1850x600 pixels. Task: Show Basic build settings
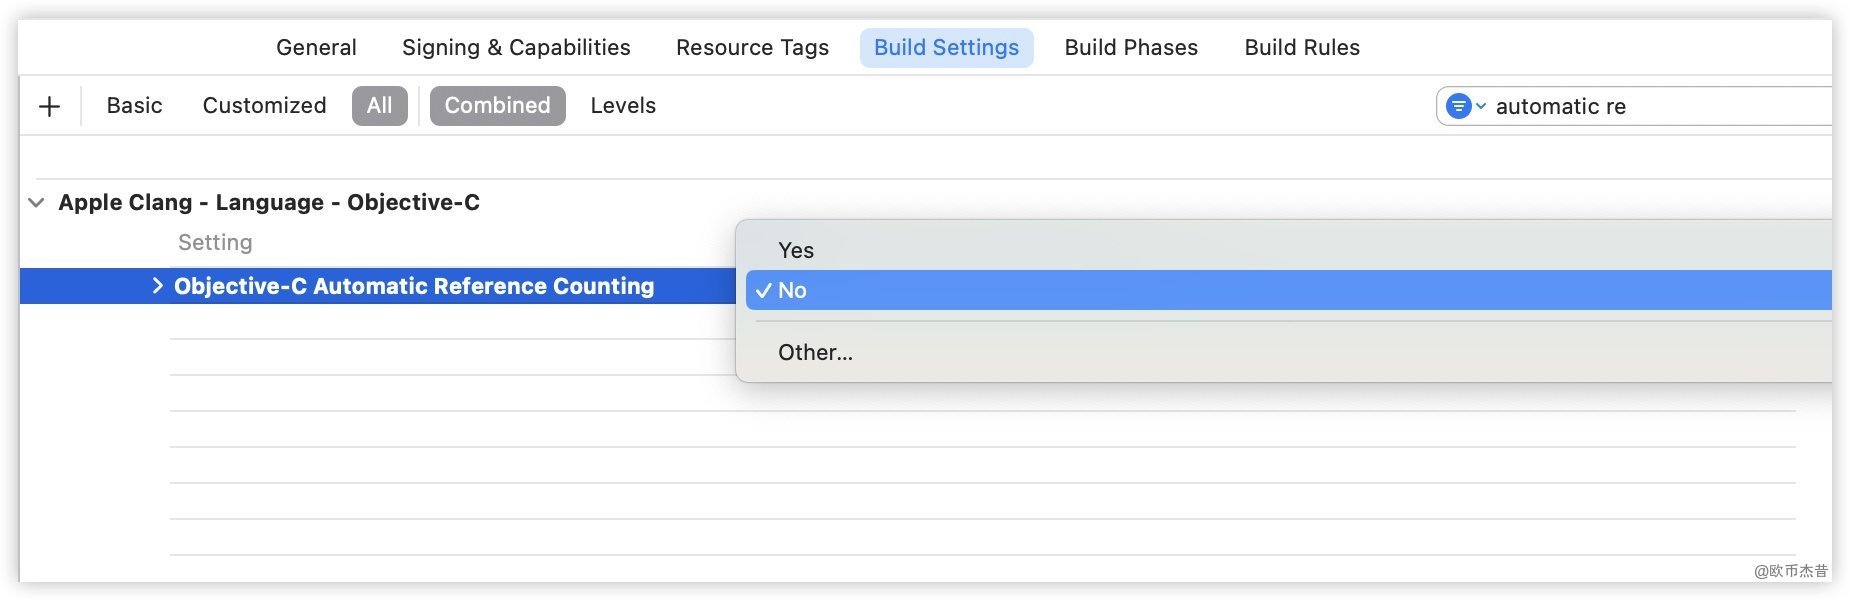(134, 106)
